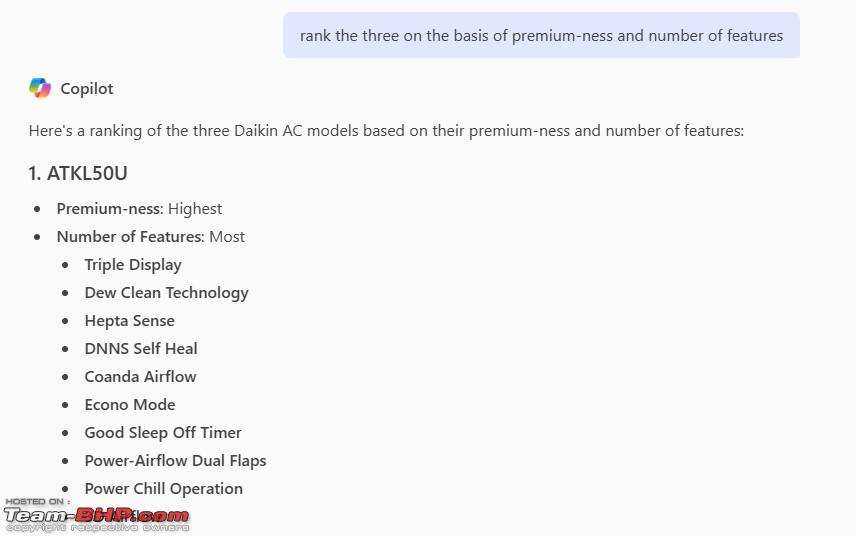
Task: Click the intro sentence about Daikin AC models
Action: click(x=386, y=131)
